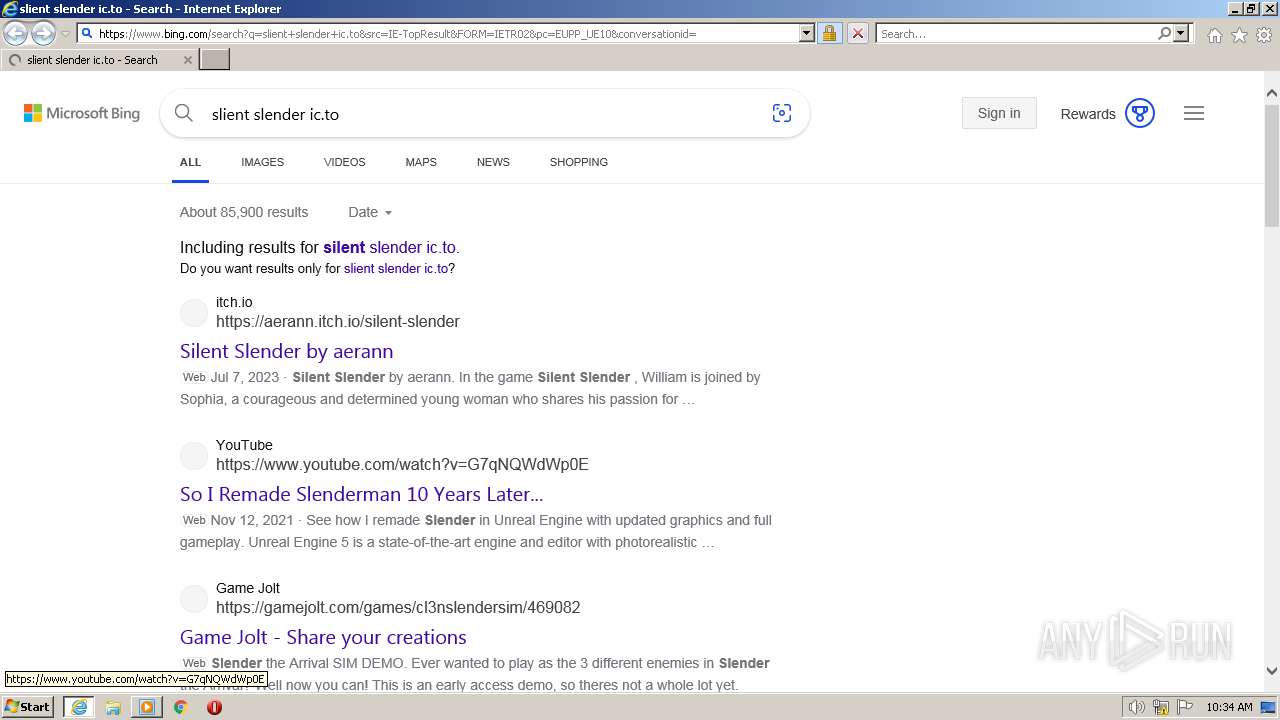This screenshot has height=720, width=1280.
Task: Open 'So I Remade Slenderman 10 Years Later' result
Action: (361, 494)
